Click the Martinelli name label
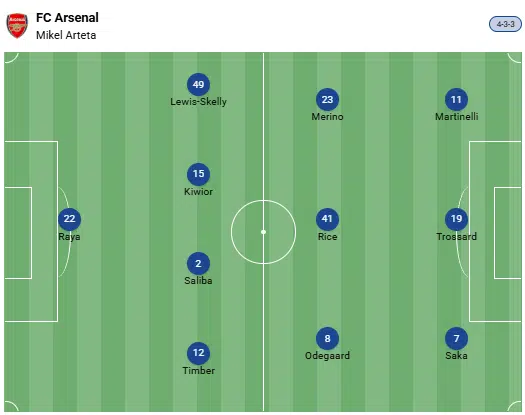Viewport: 525px width, 415px height. click(456, 117)
